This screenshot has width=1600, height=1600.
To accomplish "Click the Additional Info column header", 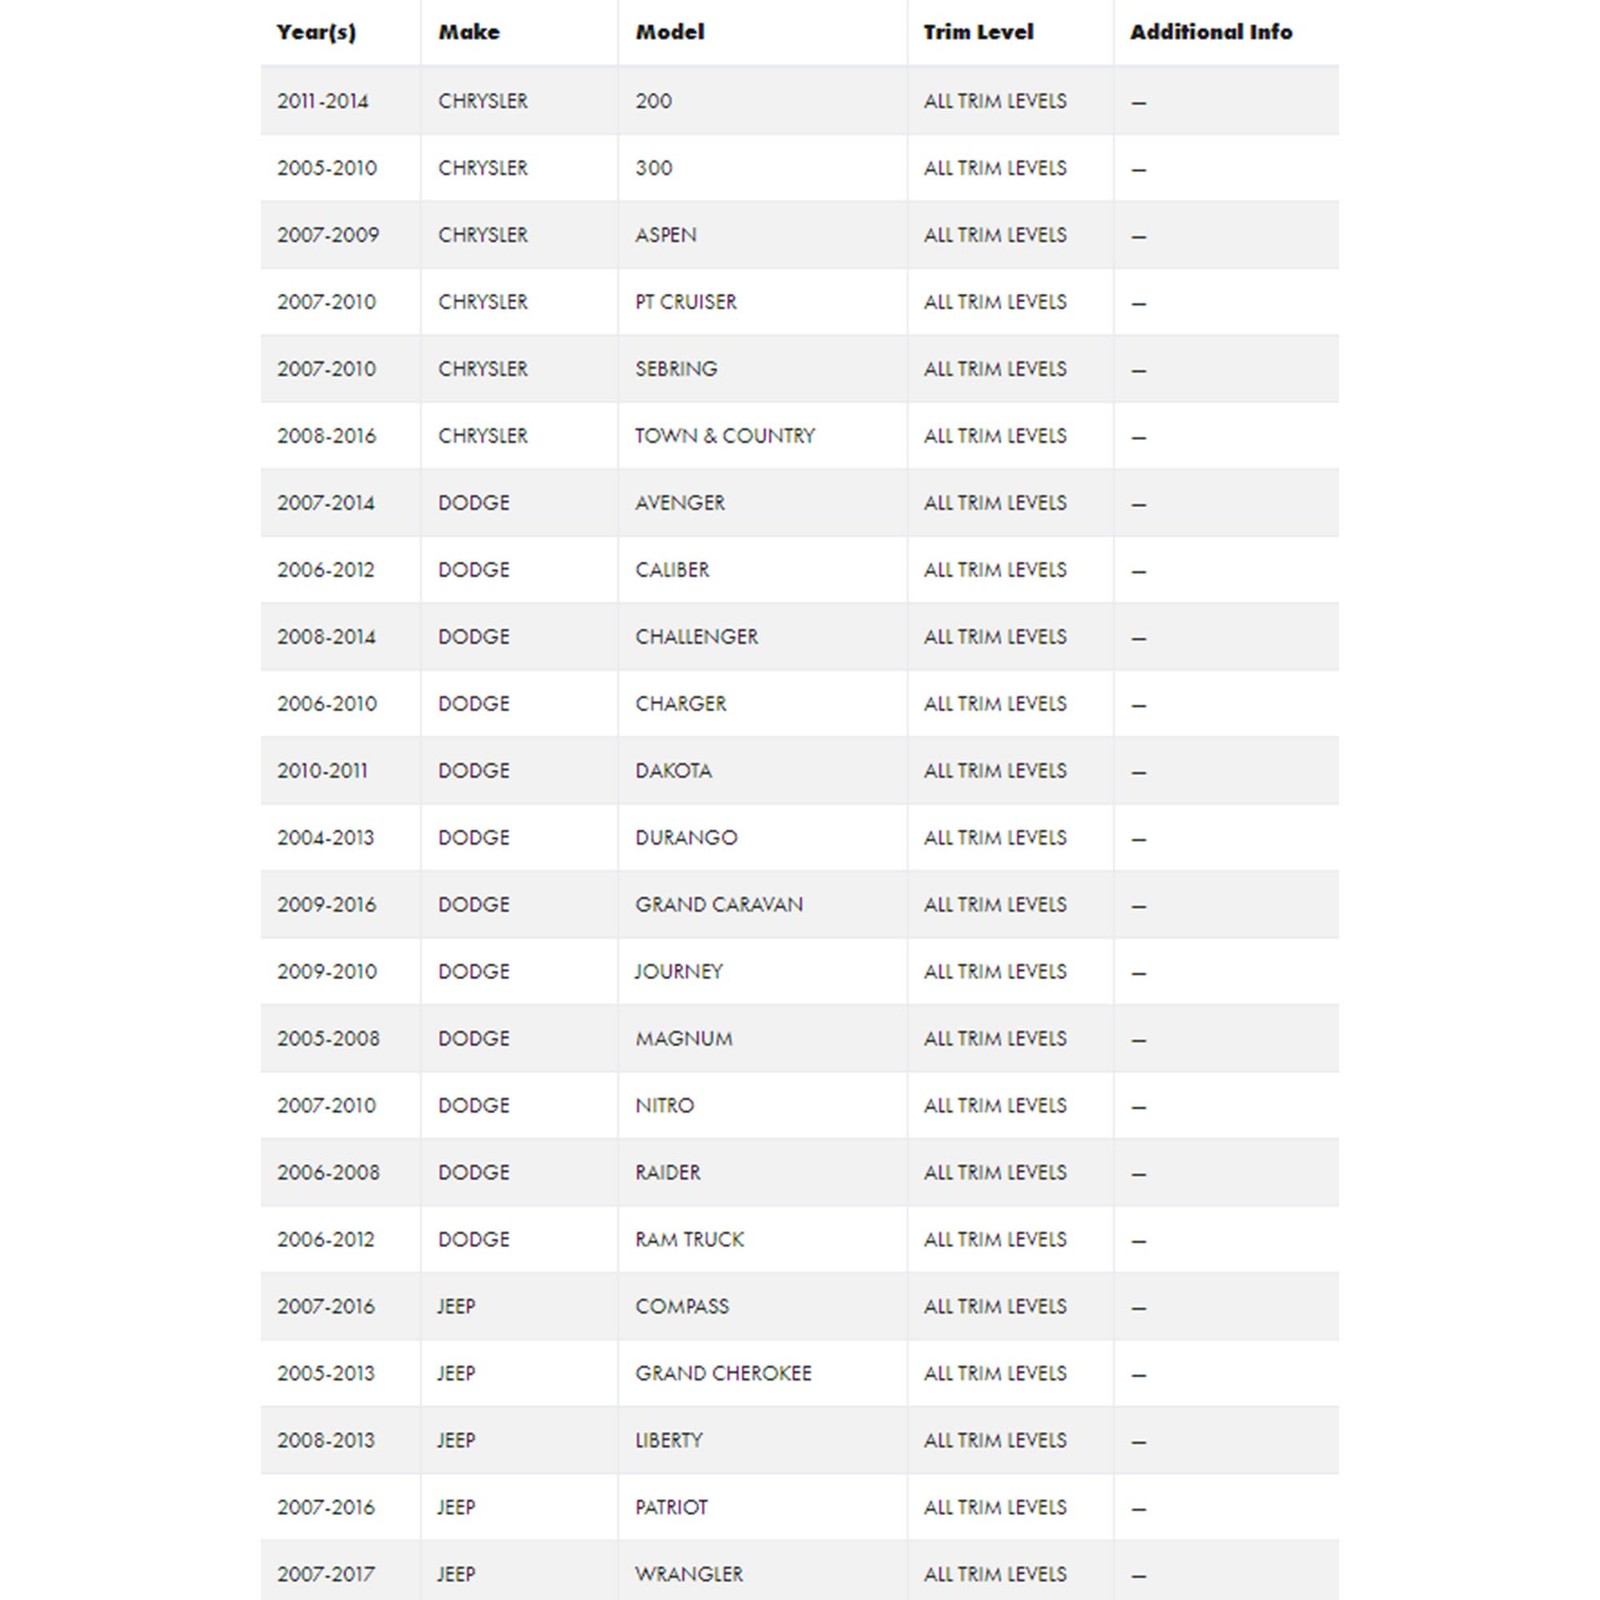I will 1211,32.
